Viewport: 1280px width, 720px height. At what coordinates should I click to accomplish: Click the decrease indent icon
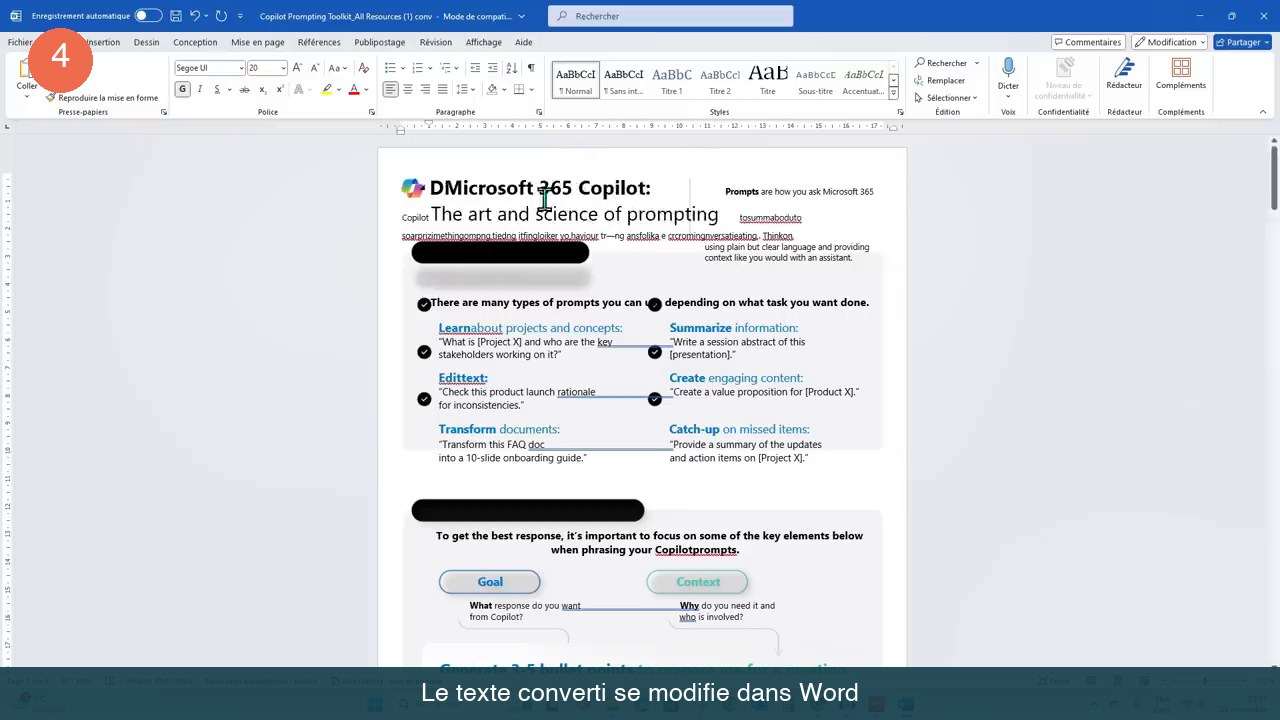(x=476, y=67)
